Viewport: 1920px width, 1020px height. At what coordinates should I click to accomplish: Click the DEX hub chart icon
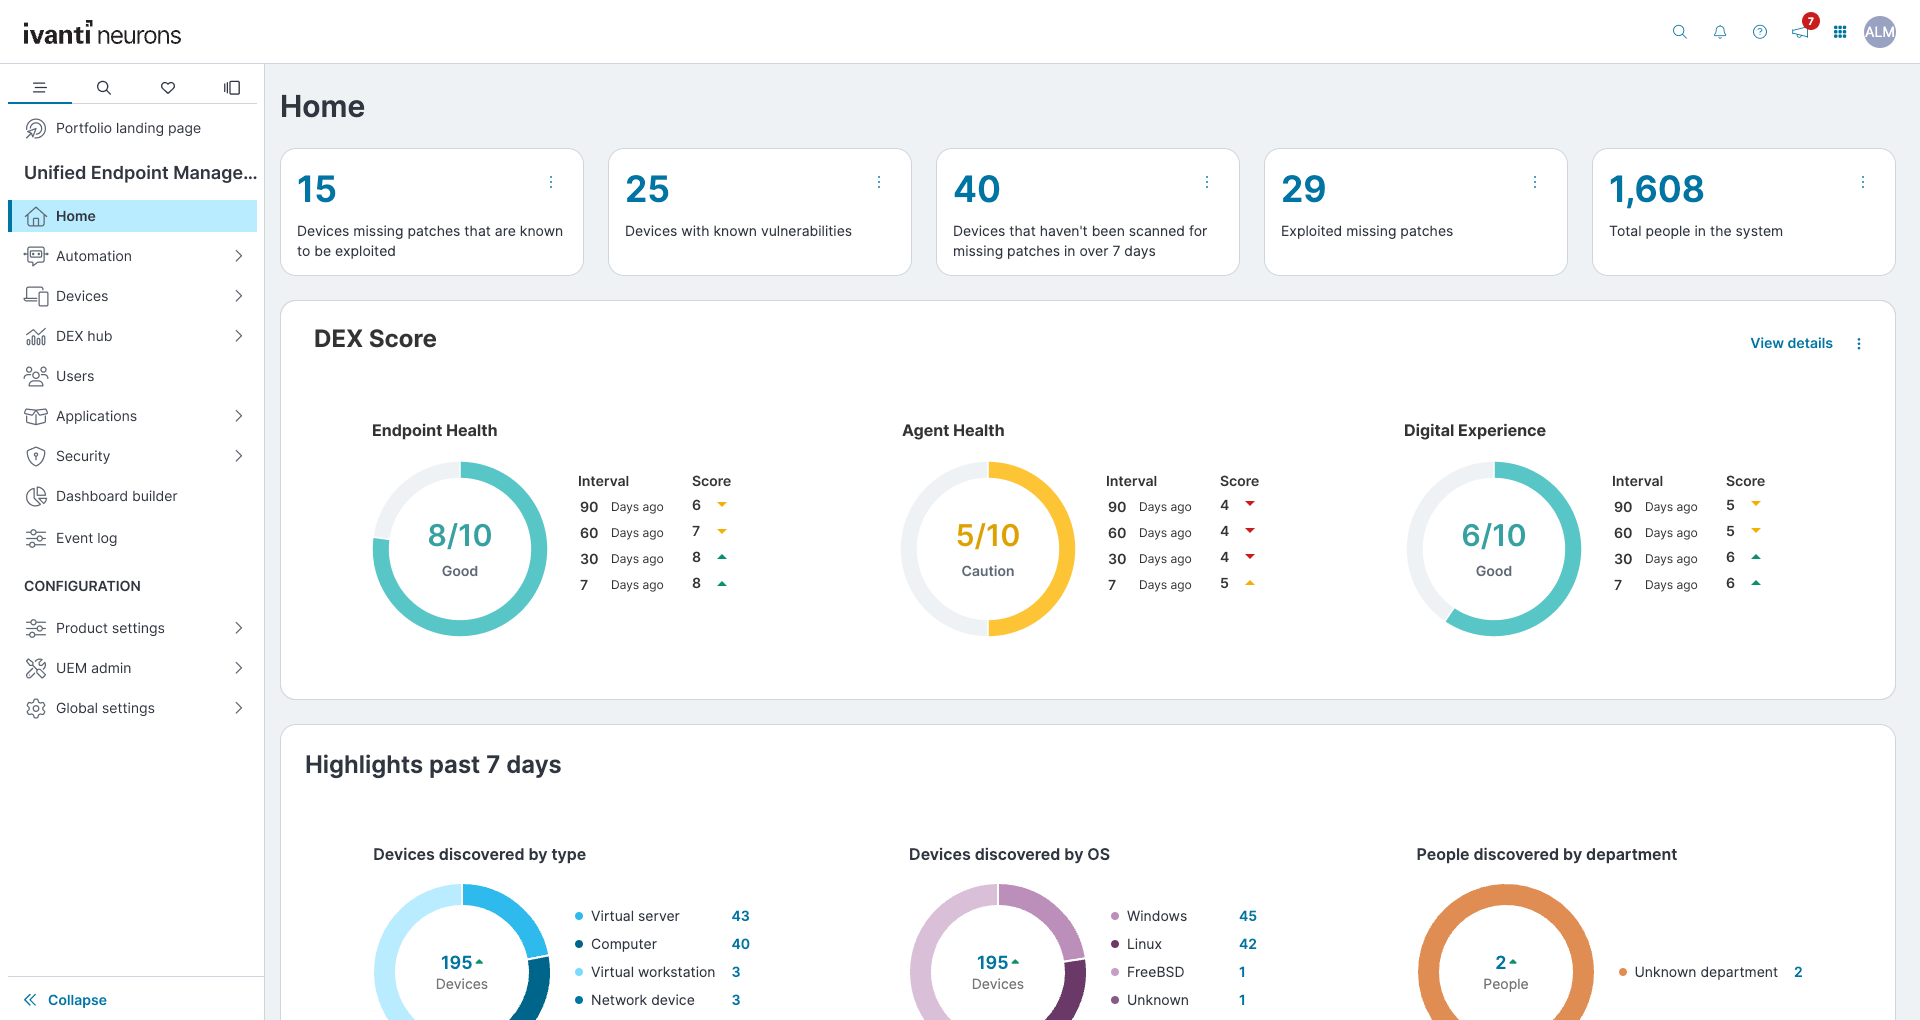coord(36,336)
